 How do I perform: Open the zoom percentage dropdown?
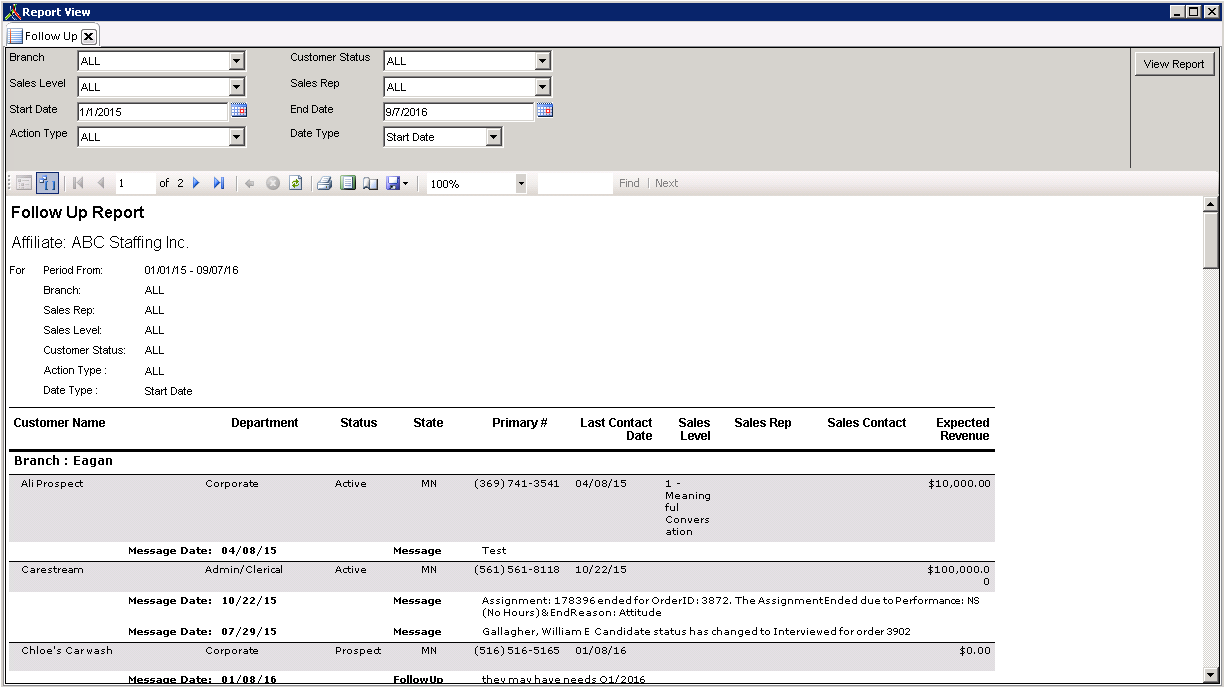[x=521, y=184]
